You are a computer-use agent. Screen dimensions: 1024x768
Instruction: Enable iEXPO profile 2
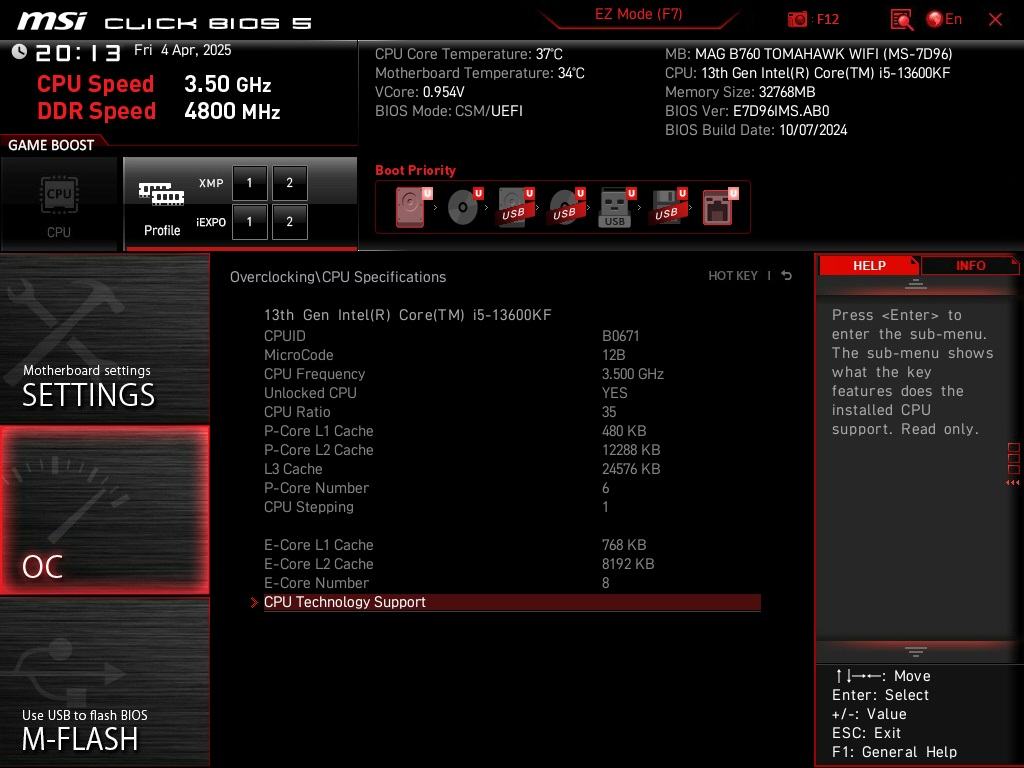(289, 222)
